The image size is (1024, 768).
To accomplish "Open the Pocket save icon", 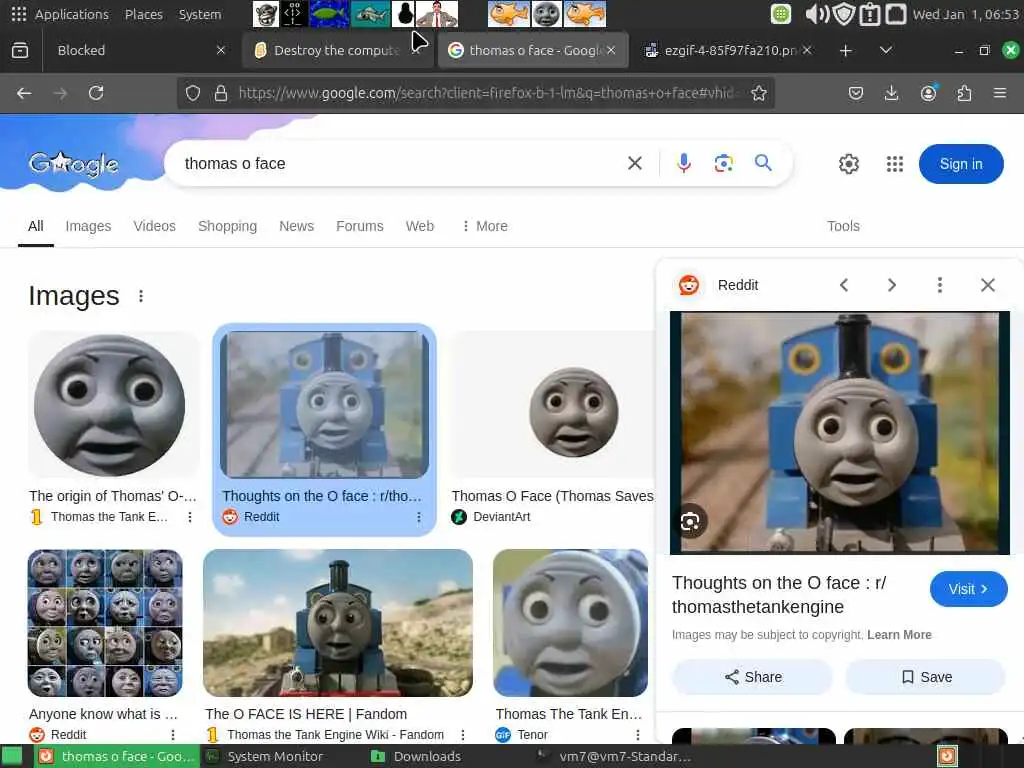I will coord(856,93).
